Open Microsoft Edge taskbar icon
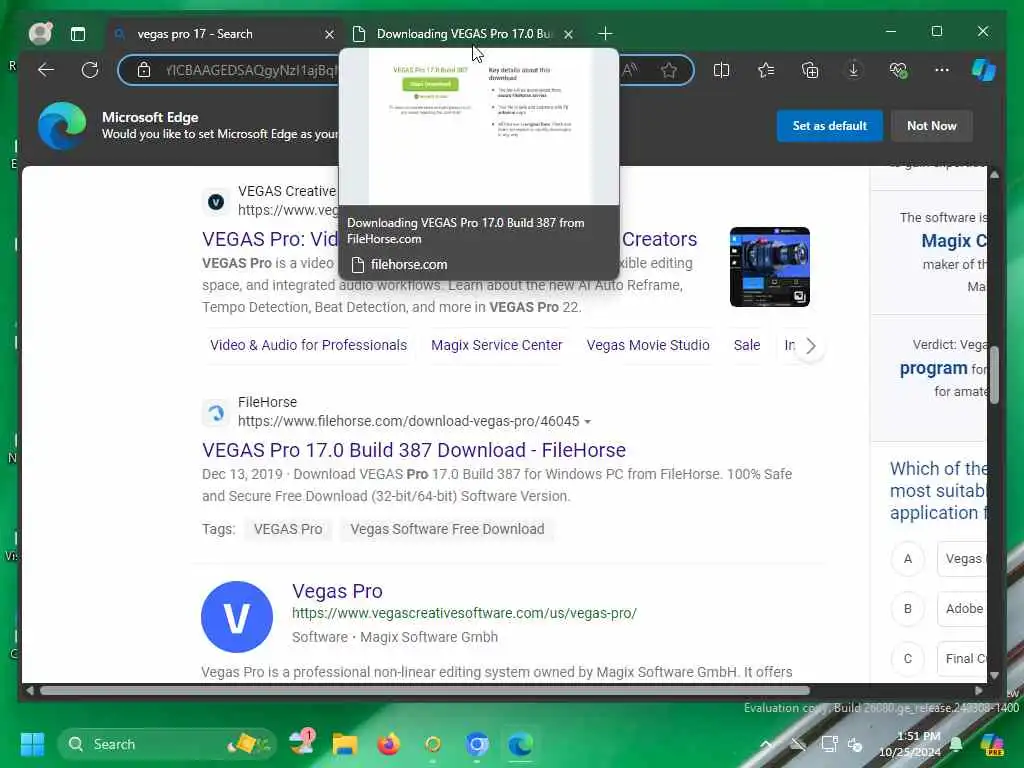This screenshot has height=768, width=1024. point(520,744)
